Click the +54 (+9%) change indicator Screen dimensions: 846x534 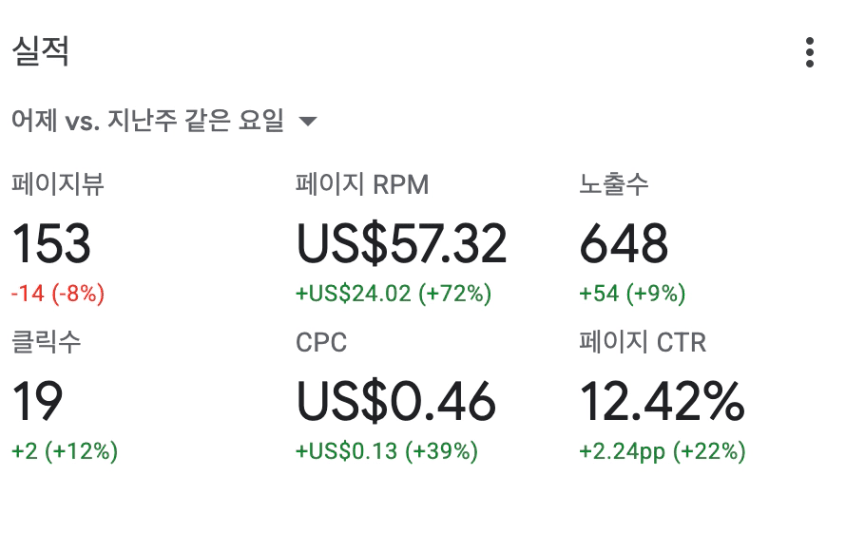click(x=632, y=293)
